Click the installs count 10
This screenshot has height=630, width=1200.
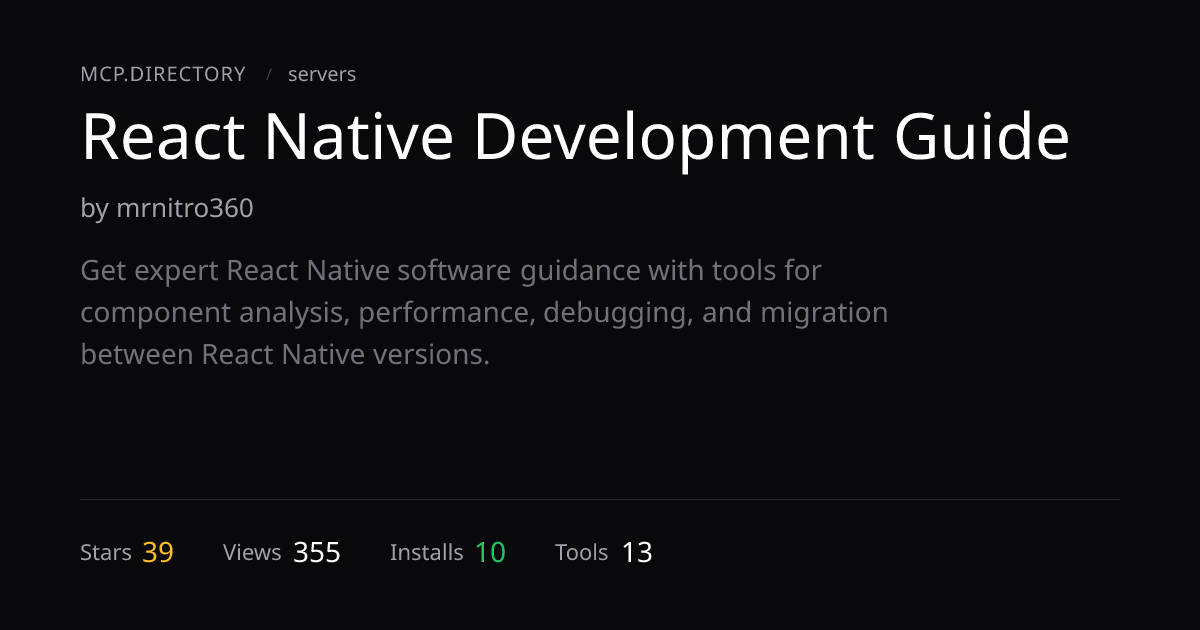coord(490,553)
